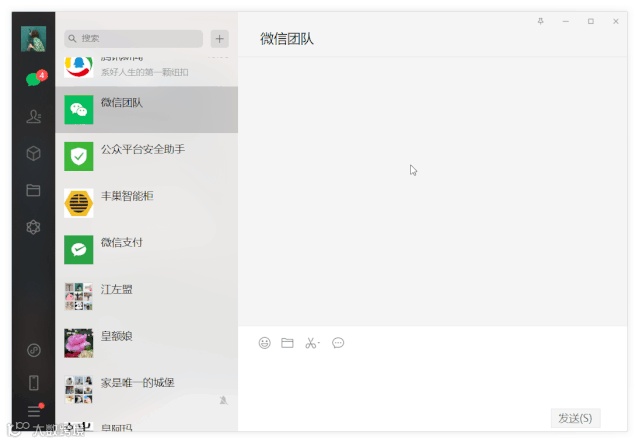Click the green shield avatar of 公众平台安全助手
This screenshot has width=639, height=443.
click(79, 156)
